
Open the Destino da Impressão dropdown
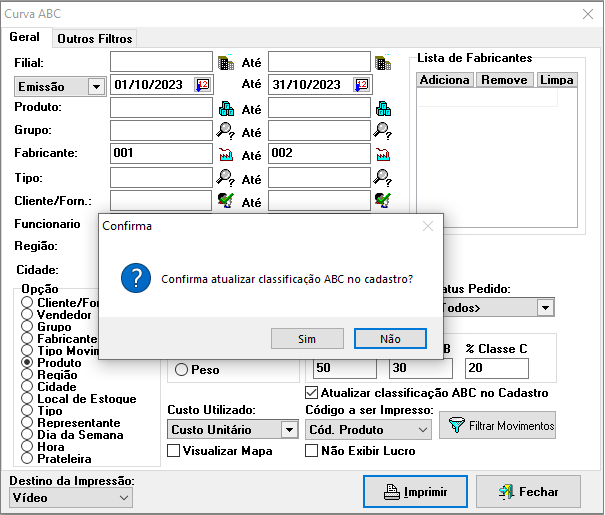click(124, 497)
